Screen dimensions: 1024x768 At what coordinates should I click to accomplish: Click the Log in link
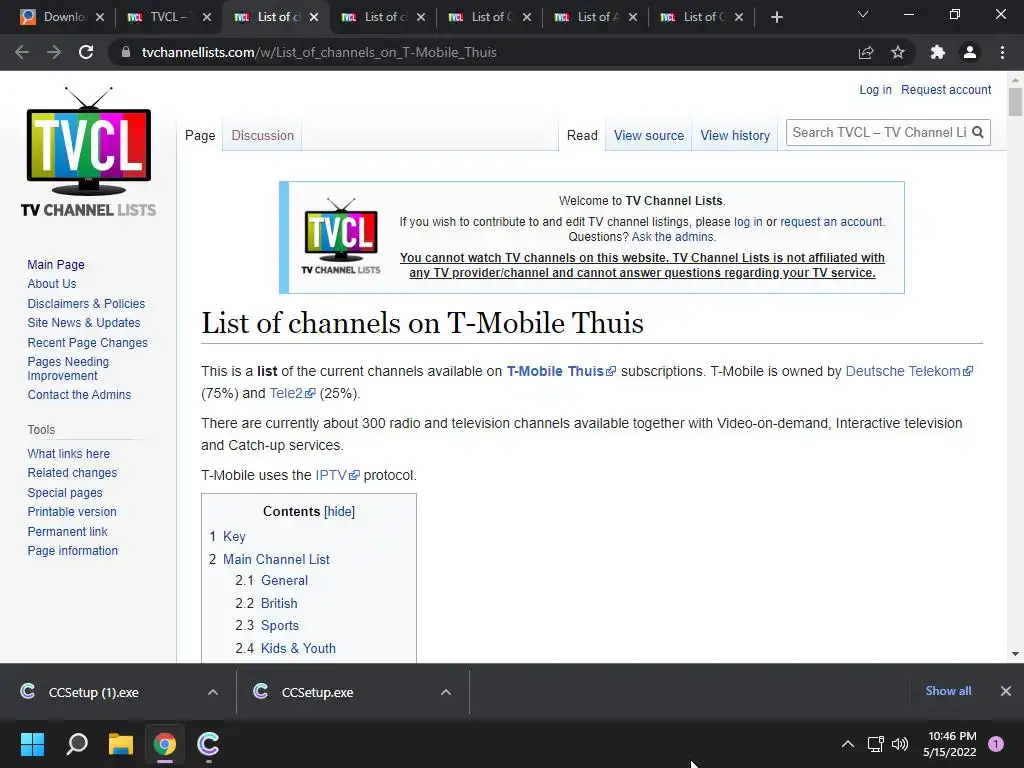[875, 89]
